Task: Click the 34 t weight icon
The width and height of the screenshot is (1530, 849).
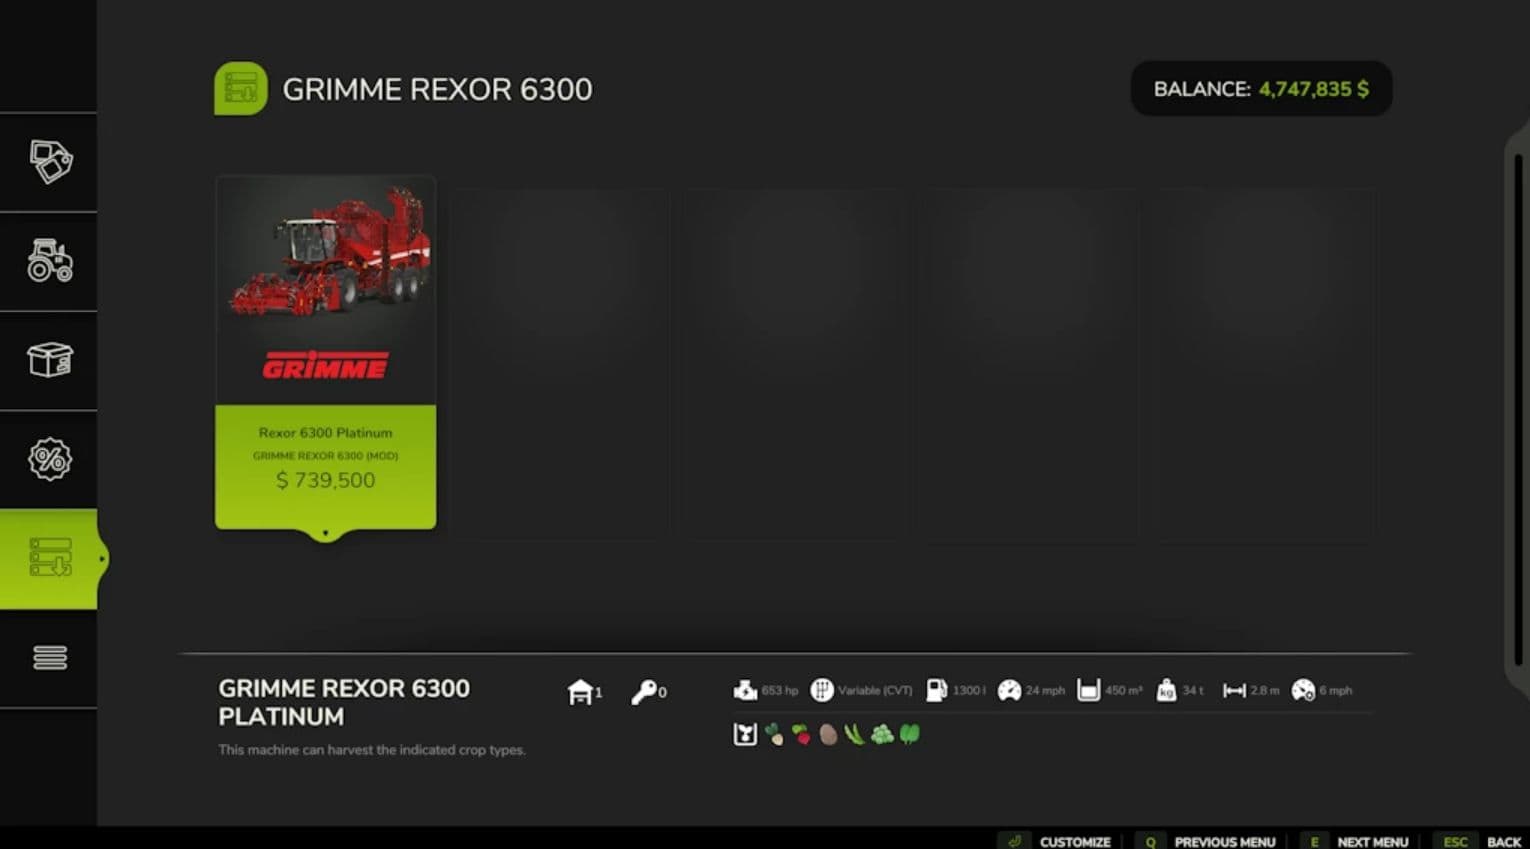Action: click(1166, 690)
